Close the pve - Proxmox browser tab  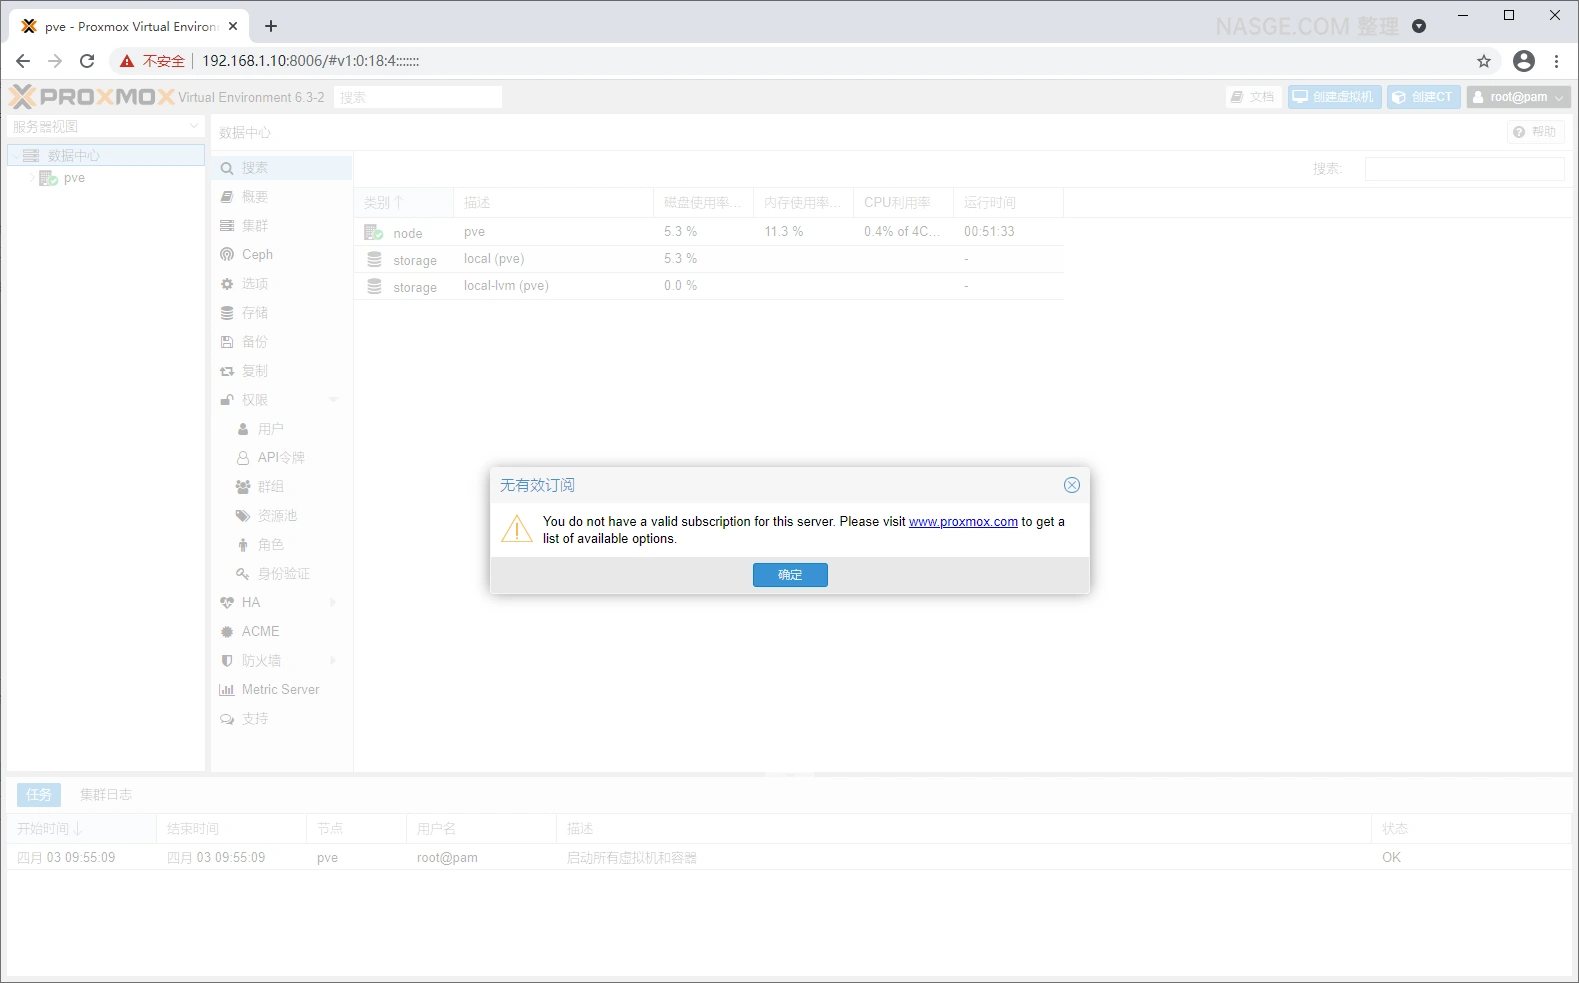point(233,26)
